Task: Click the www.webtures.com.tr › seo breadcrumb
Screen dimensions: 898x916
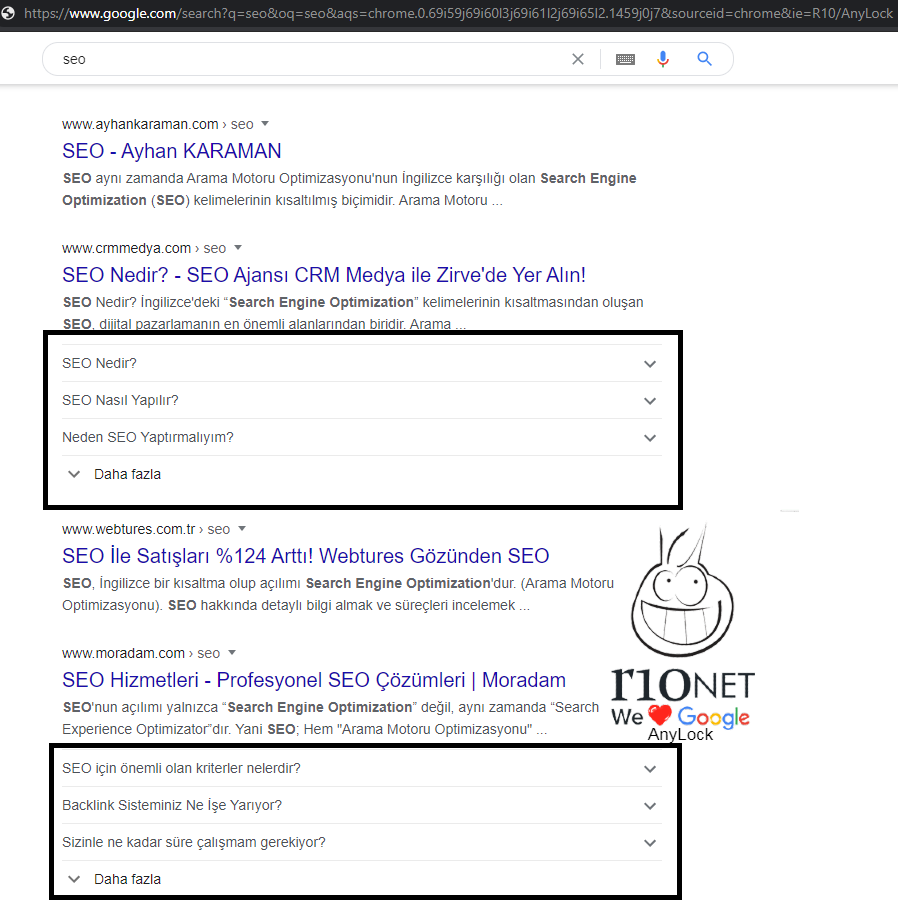Action: (x=146, y=529)
